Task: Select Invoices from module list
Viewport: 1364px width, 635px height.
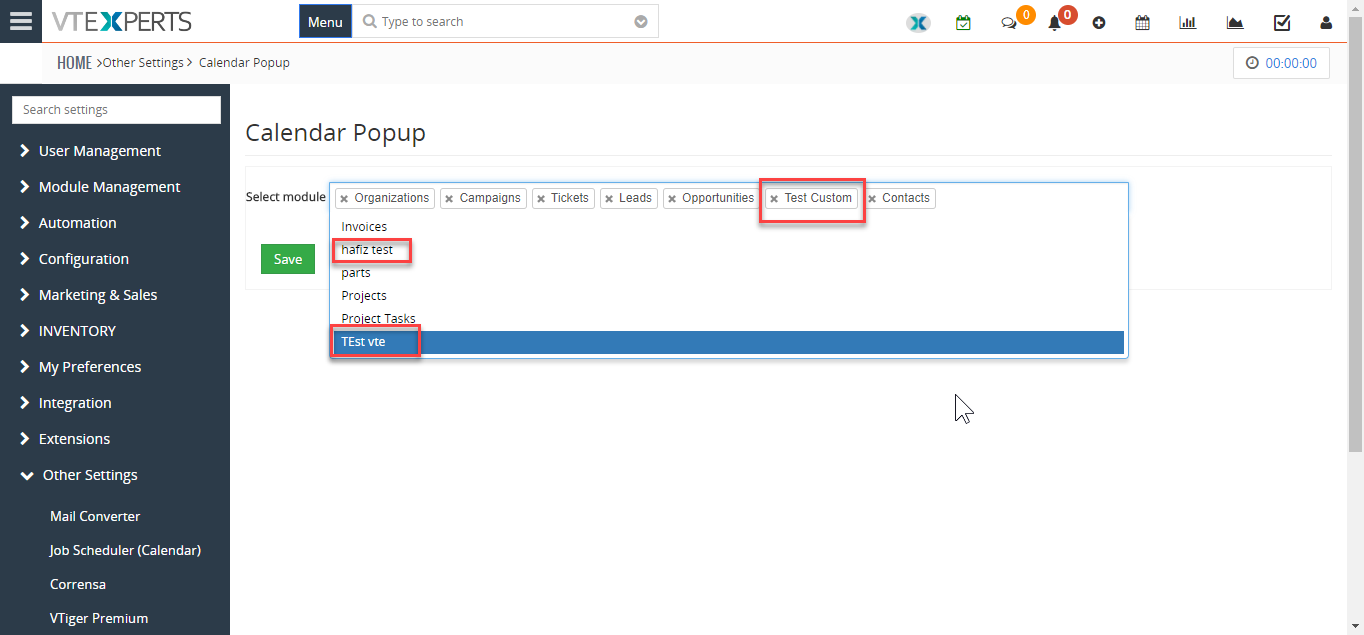Action: tap(727, 227)
